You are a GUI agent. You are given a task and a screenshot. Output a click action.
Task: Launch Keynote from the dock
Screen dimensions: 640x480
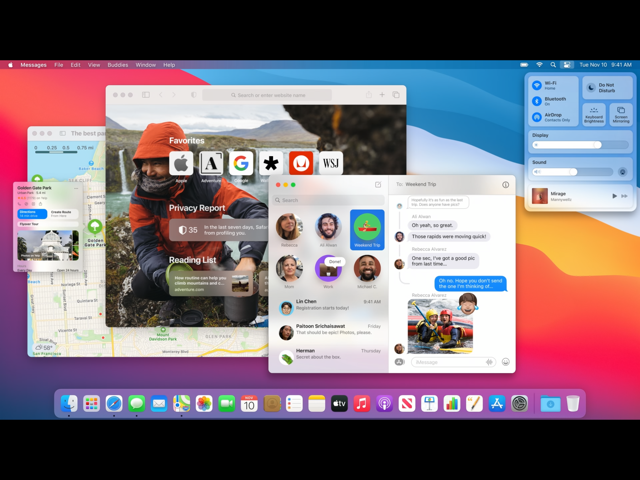coord(429,404)
